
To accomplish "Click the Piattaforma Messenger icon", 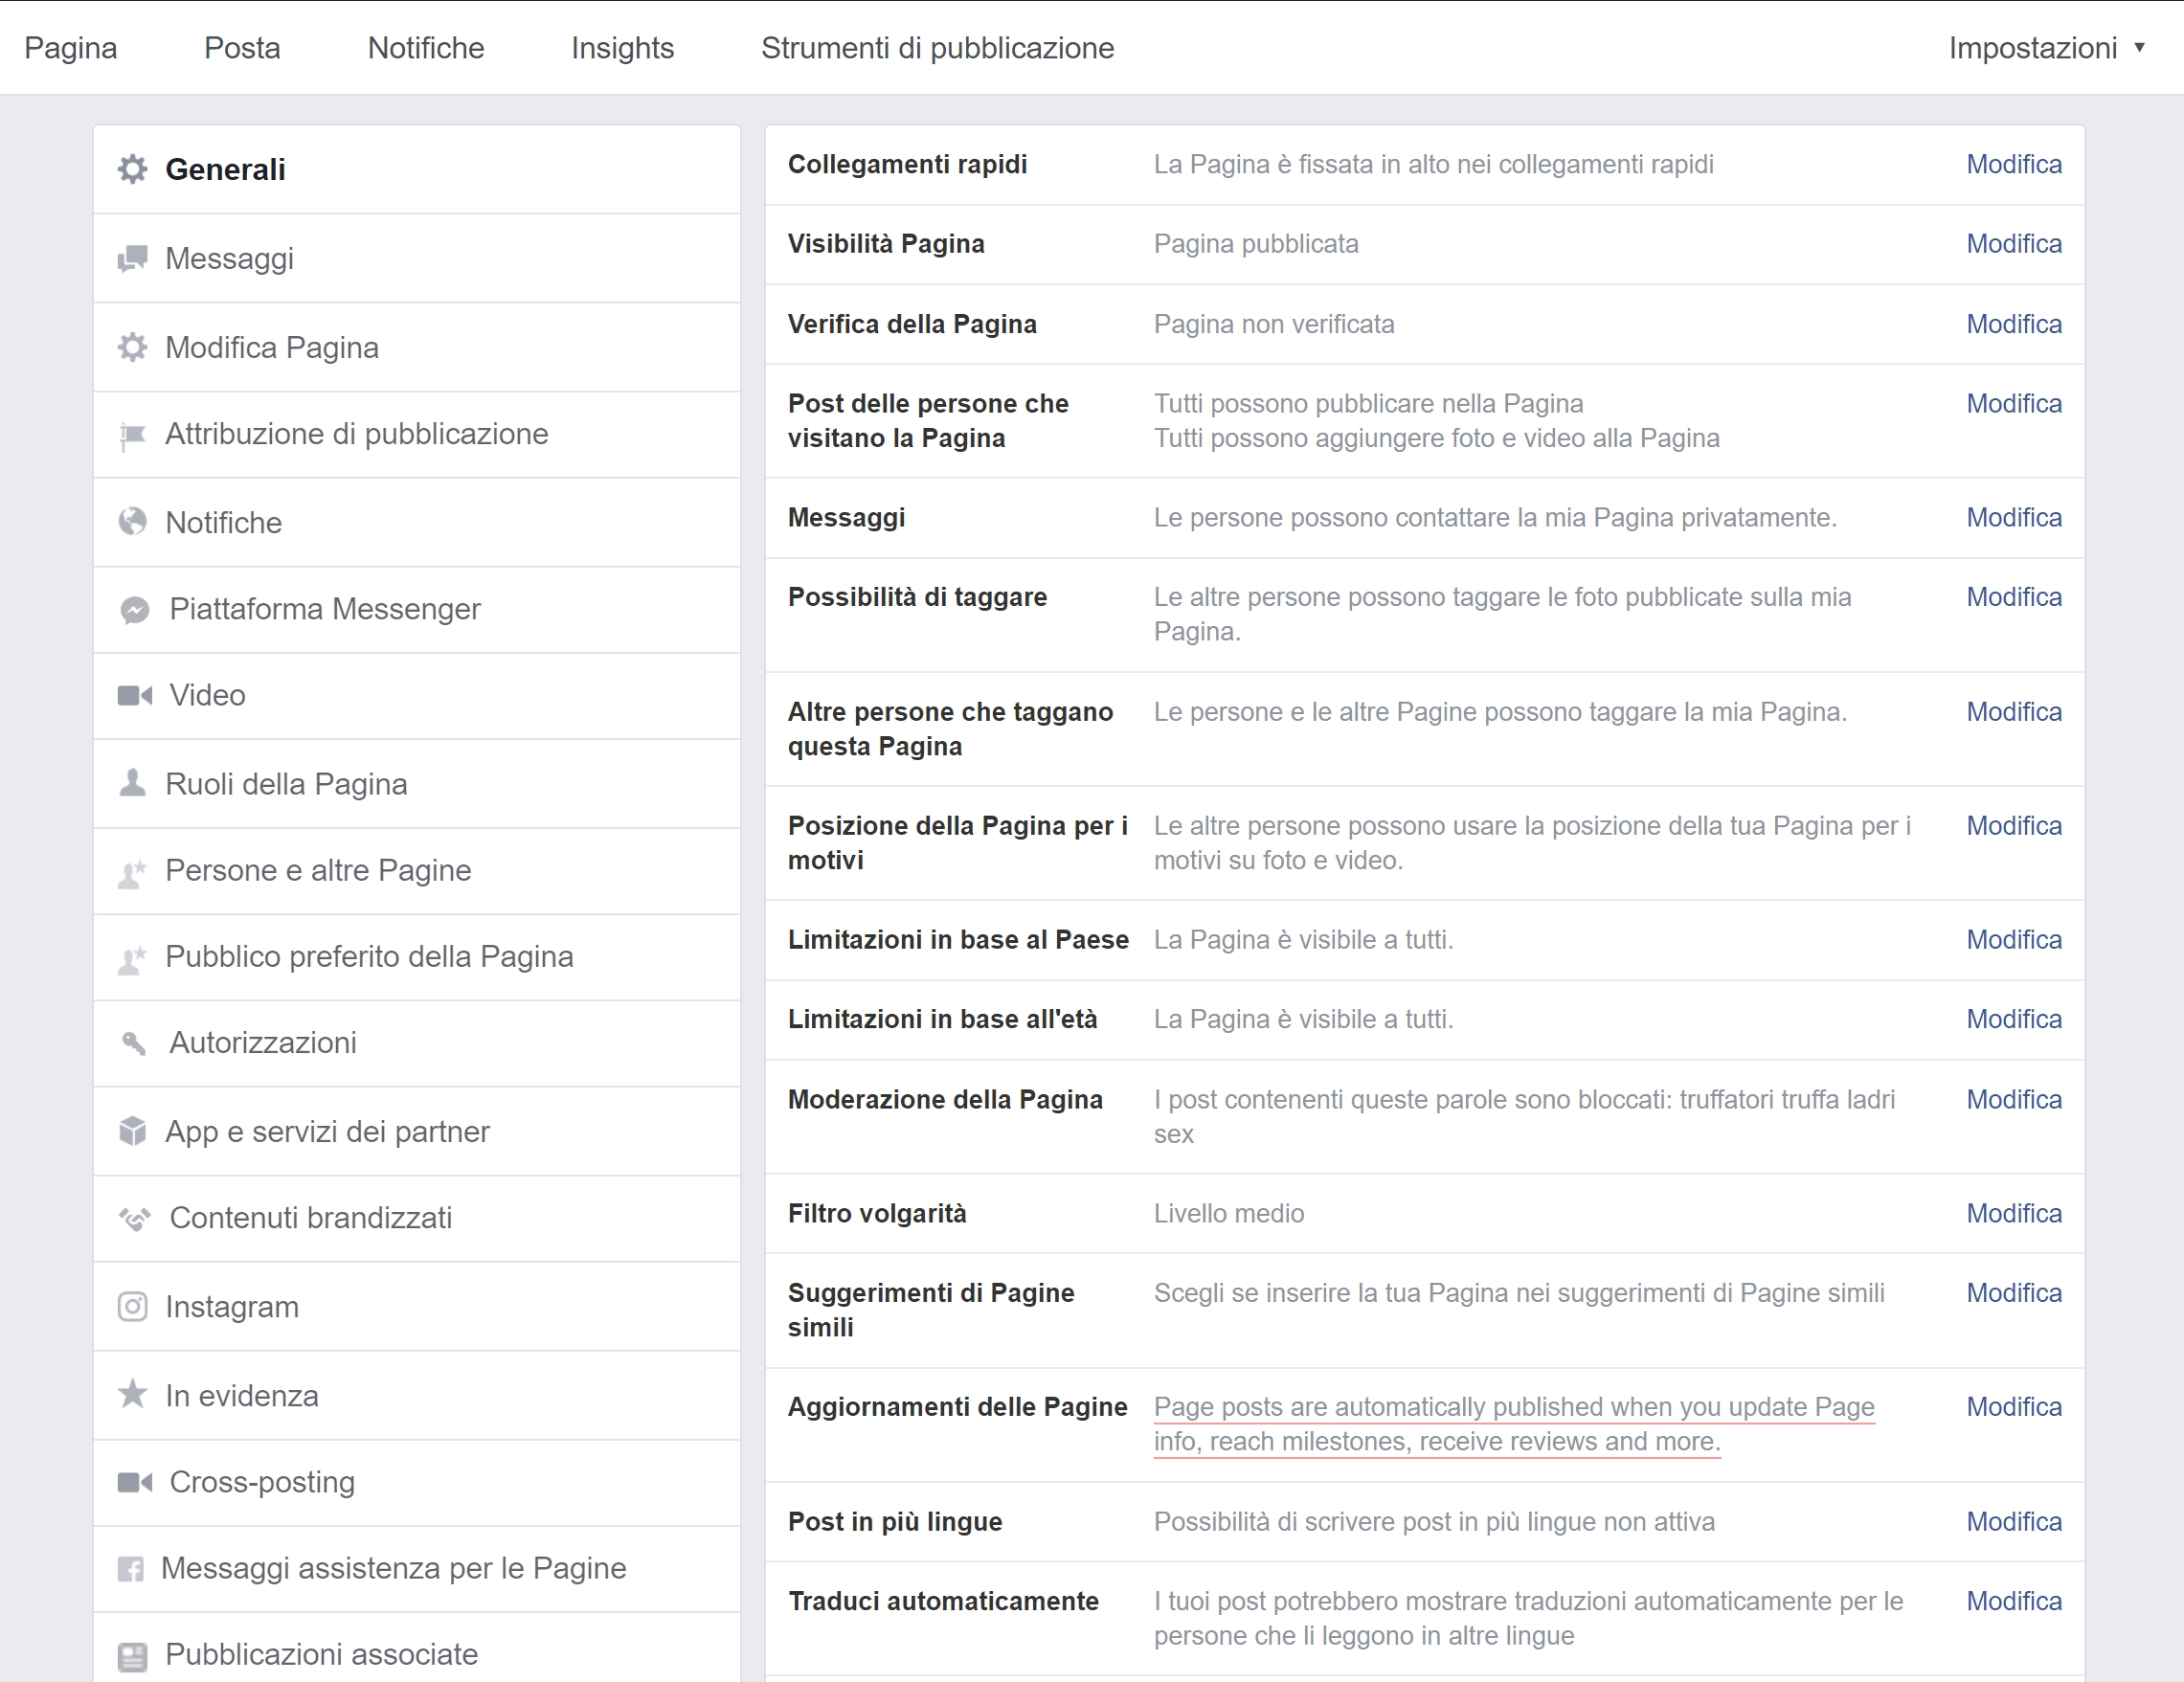I will tap(134, 609).
